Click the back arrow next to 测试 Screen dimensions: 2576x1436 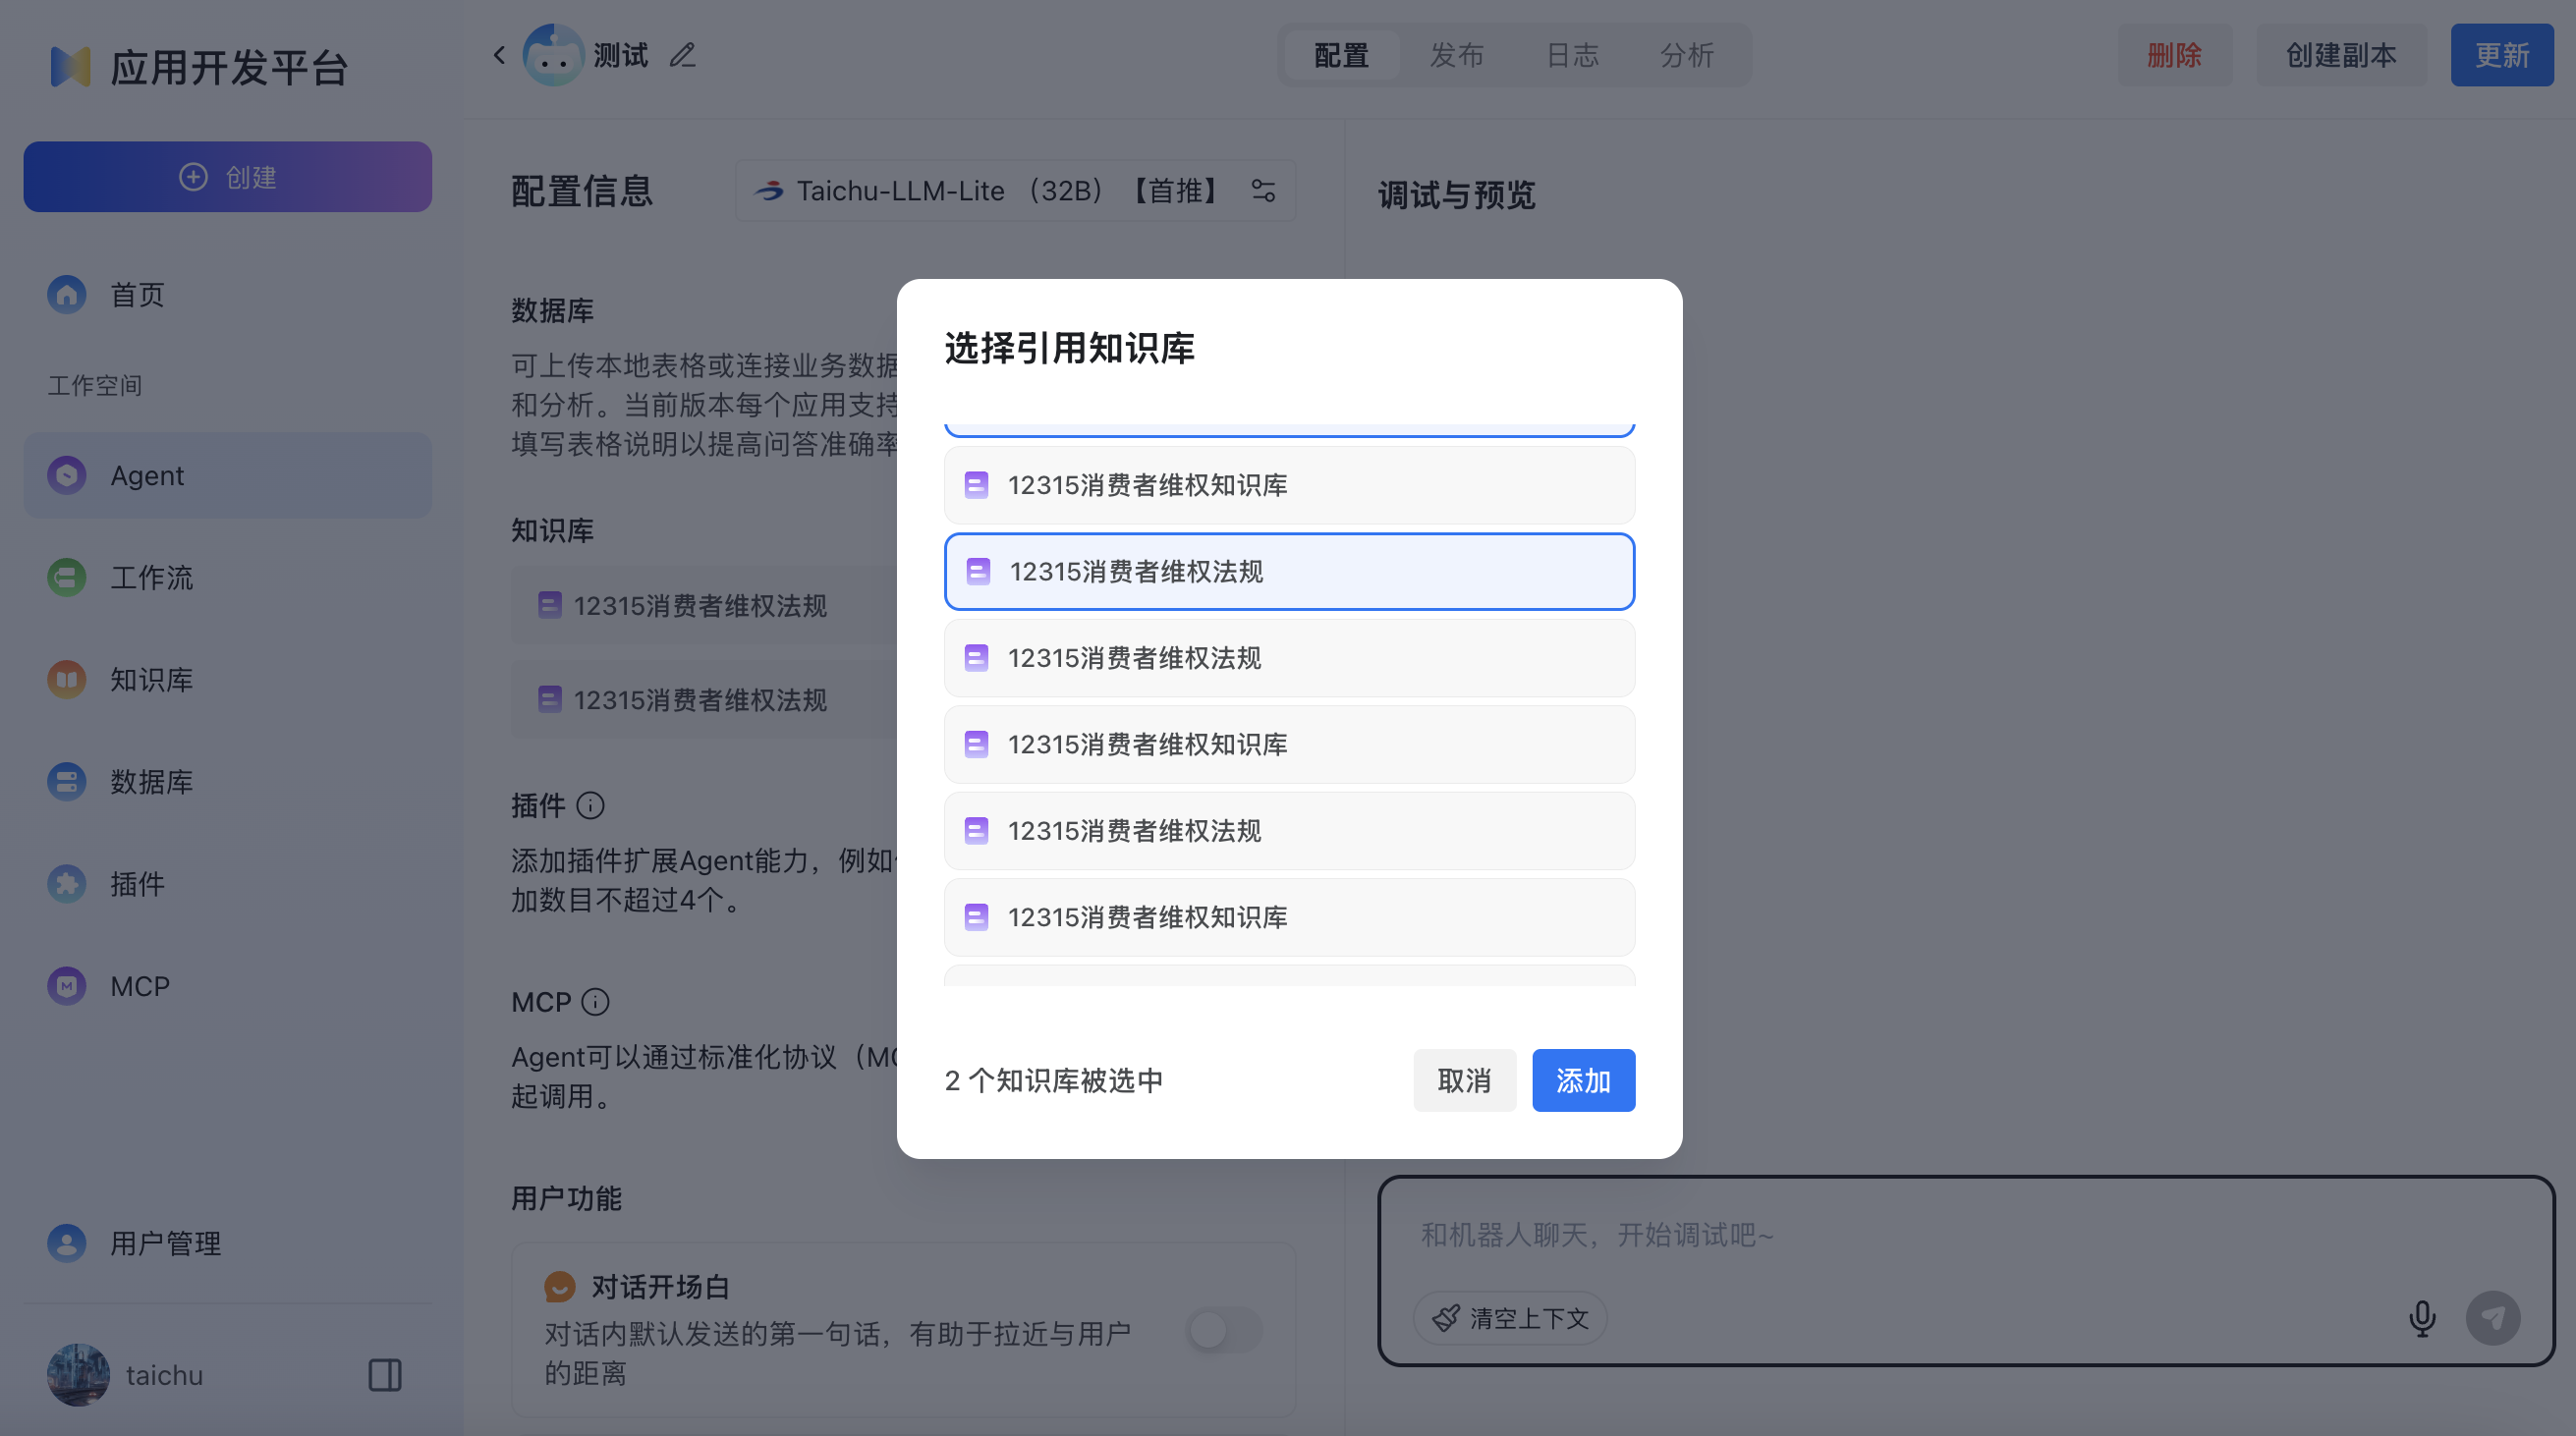point(499,55)
